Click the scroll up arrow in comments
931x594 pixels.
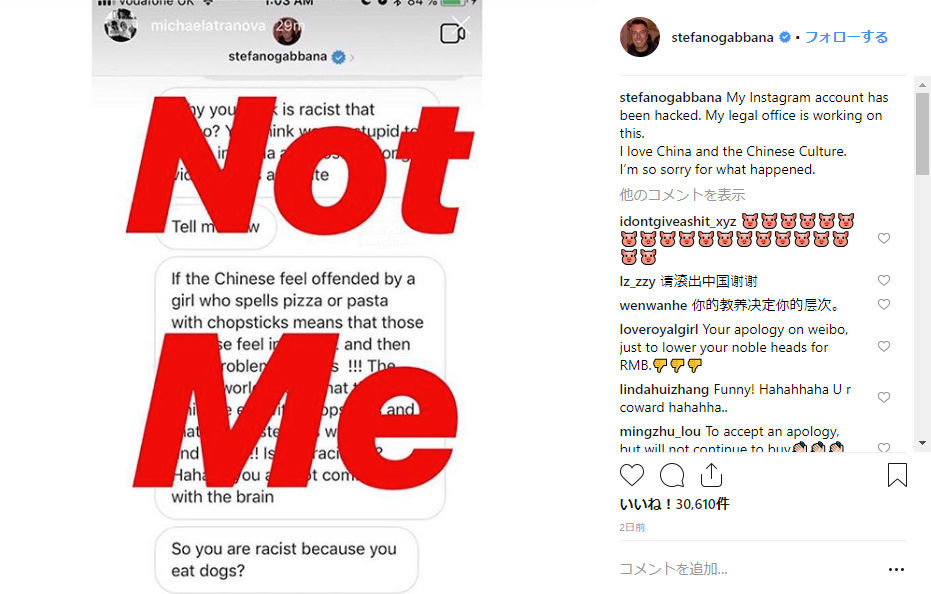click(922, 84)
